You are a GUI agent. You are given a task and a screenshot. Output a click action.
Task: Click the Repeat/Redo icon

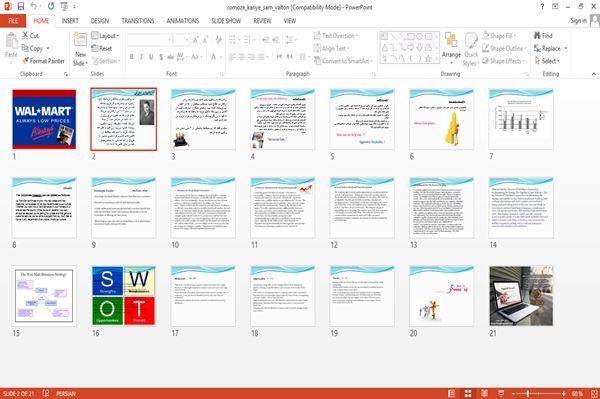coord(51,6)
